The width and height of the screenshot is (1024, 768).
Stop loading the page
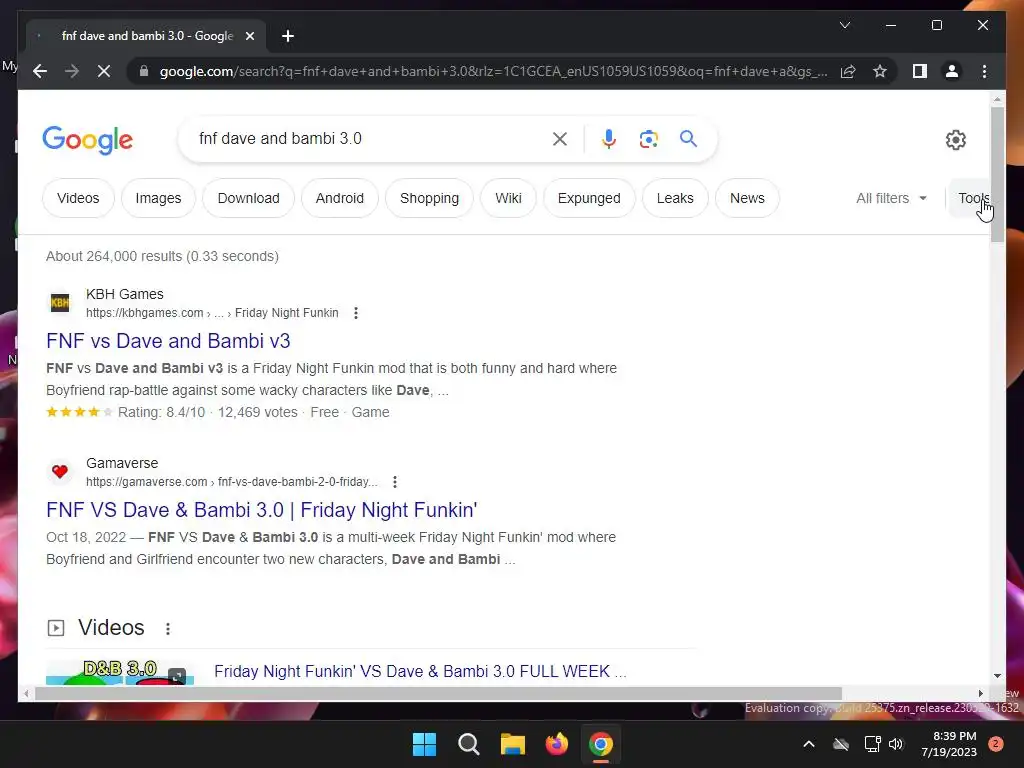tap(104, 71)
